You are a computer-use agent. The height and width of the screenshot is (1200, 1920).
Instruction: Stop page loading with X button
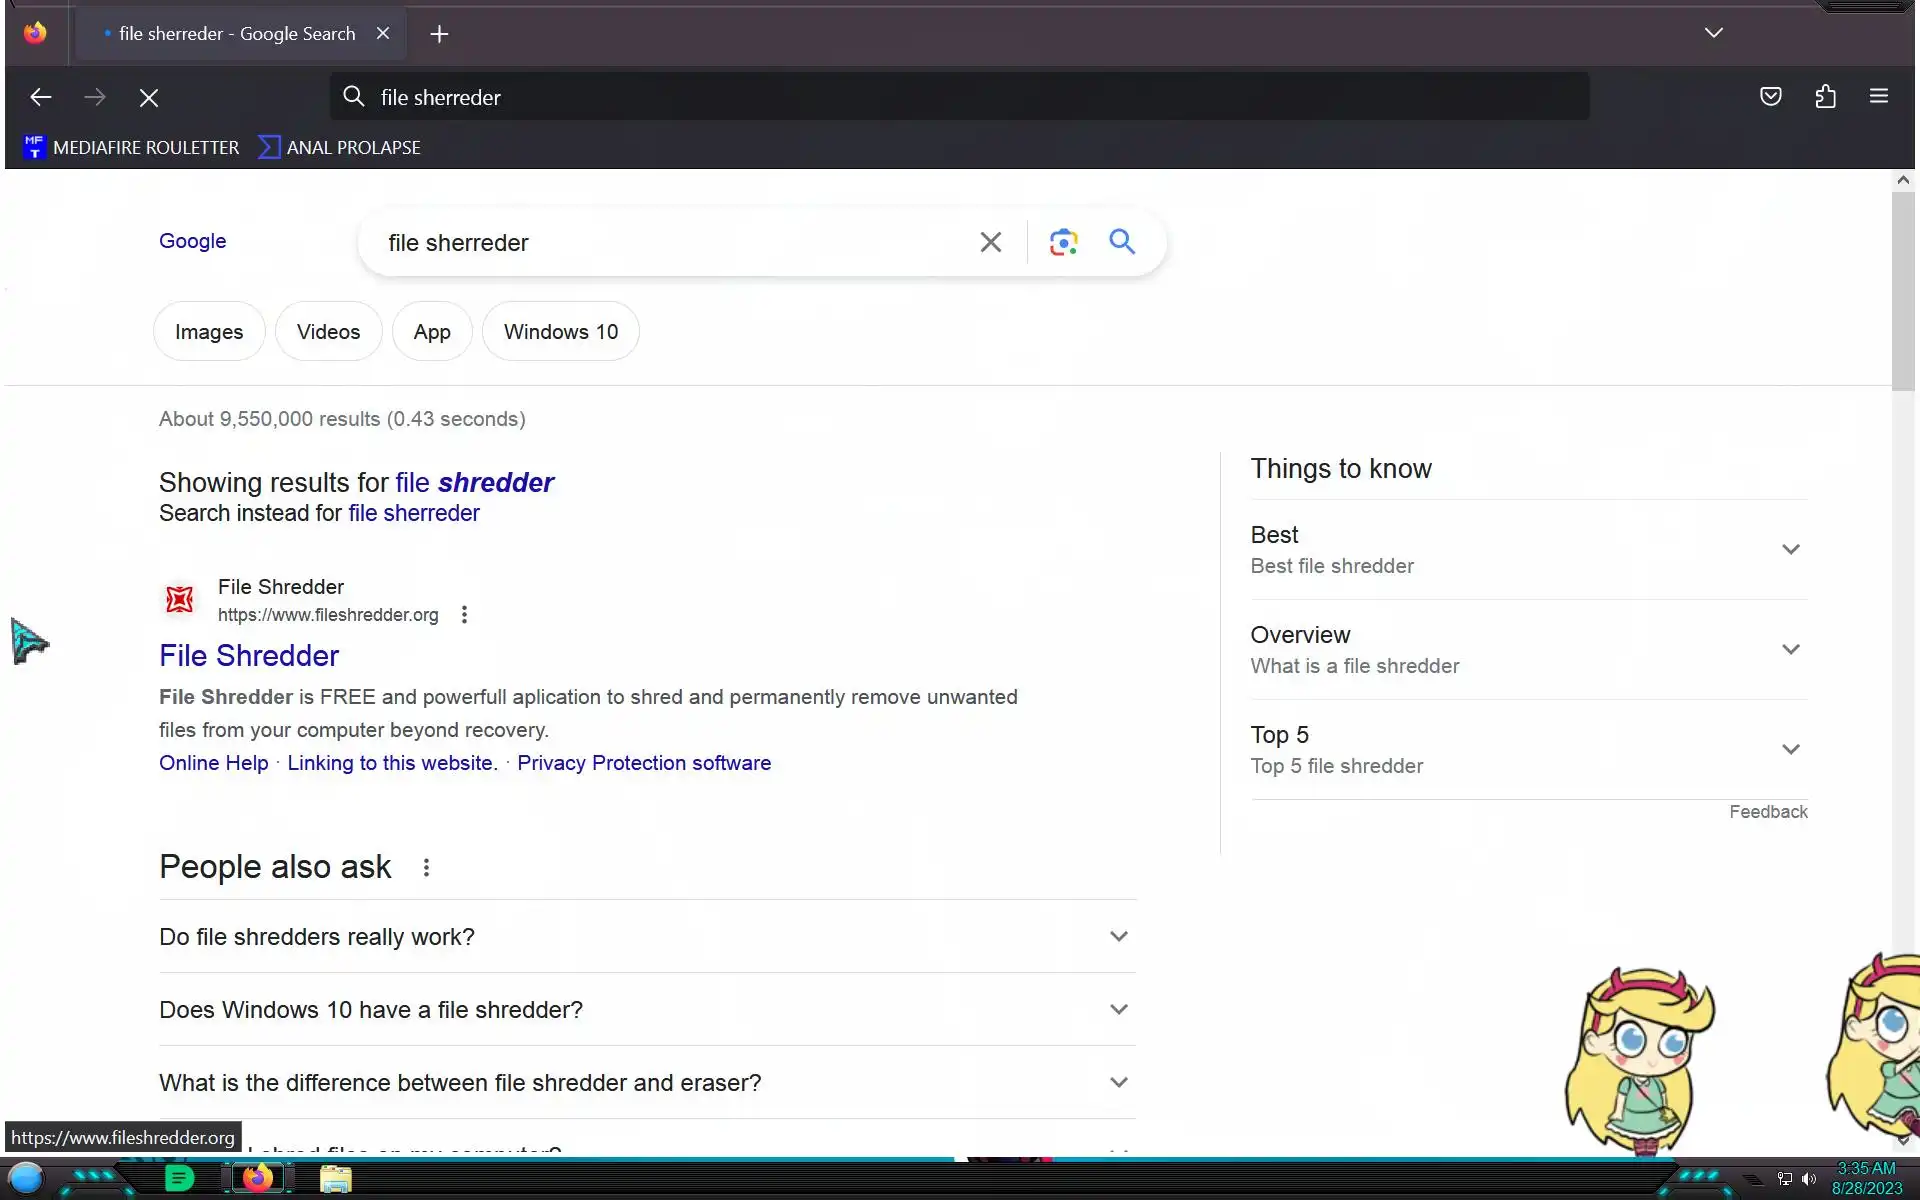(149, 98)
